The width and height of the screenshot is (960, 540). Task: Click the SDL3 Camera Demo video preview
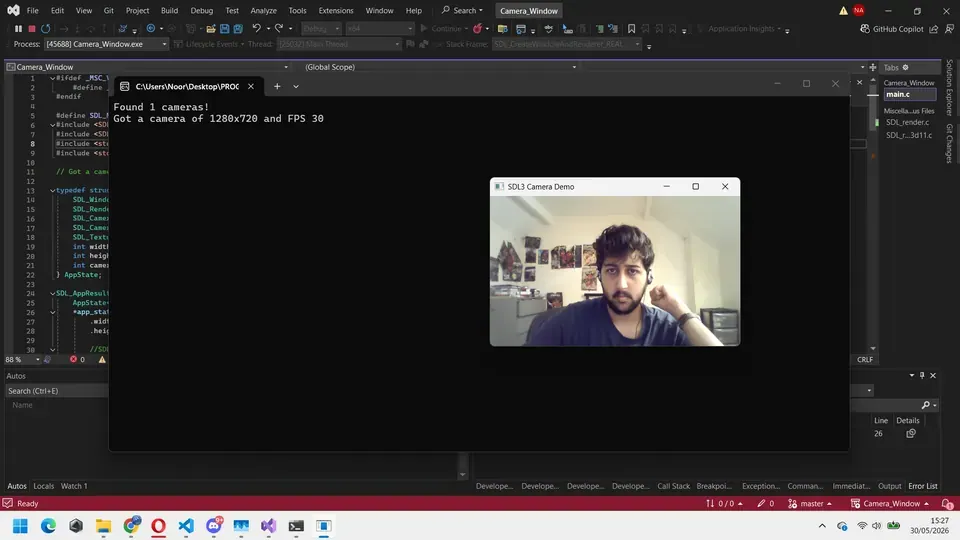[615, 271]
